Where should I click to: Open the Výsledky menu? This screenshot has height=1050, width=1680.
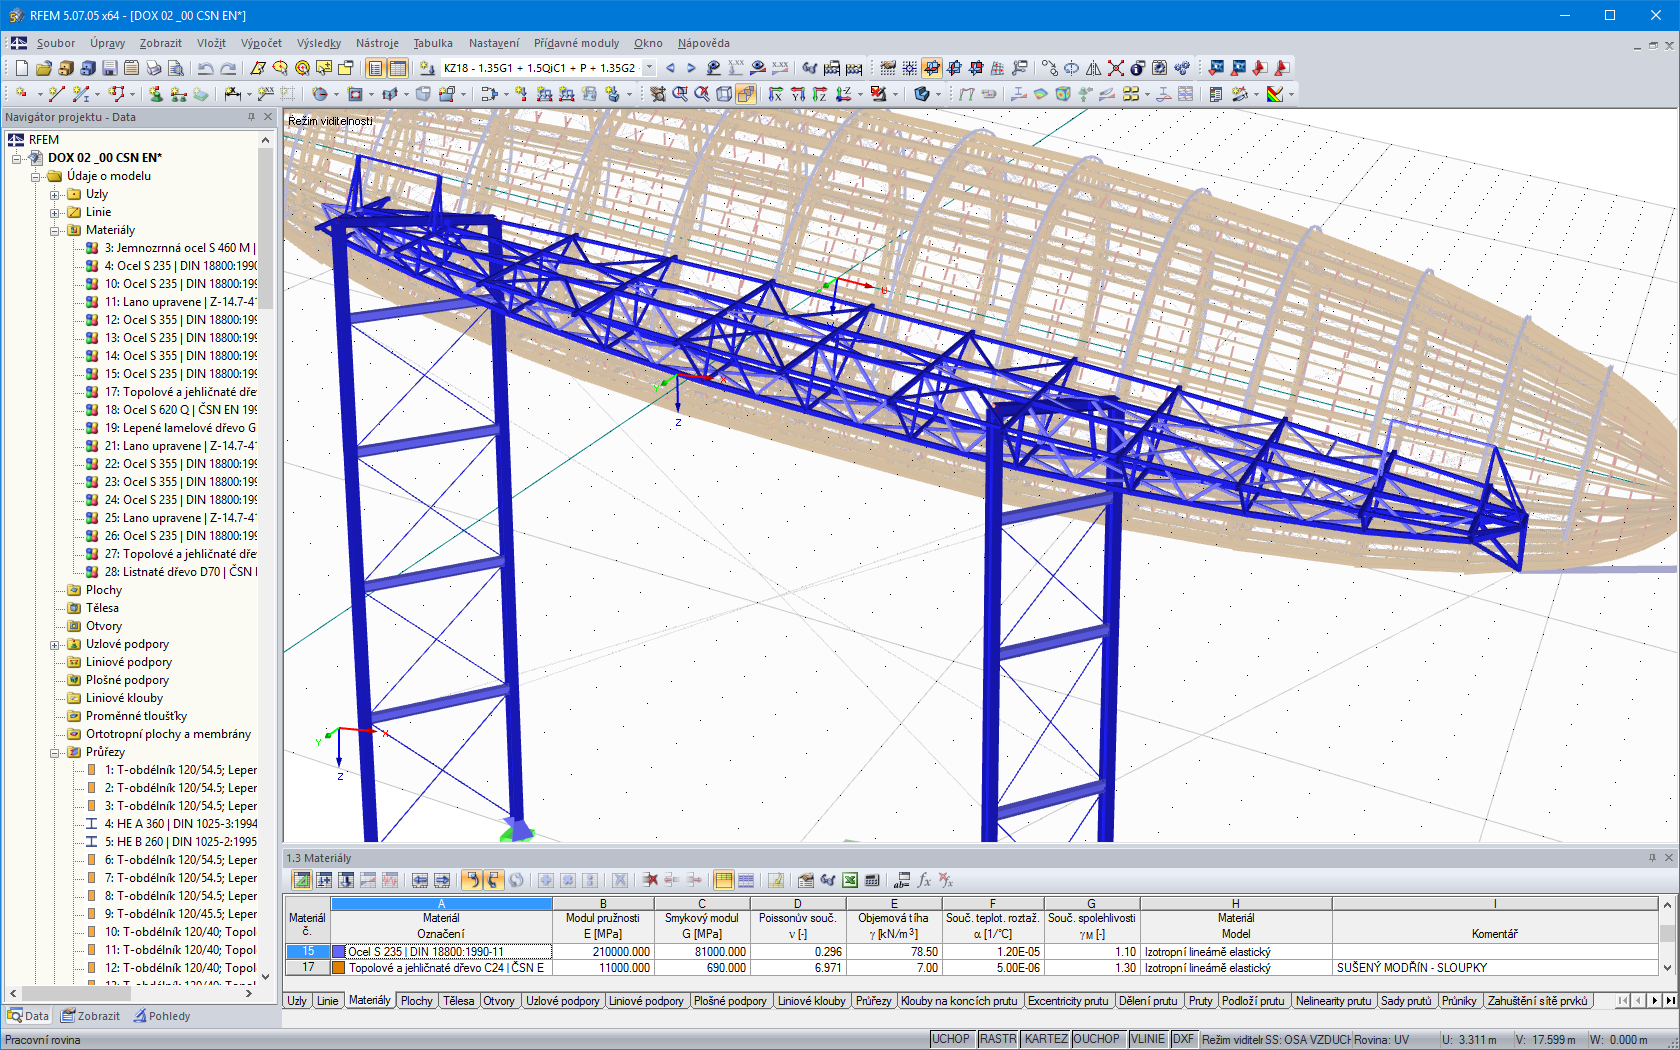pyautogui.click(x=318, y=43)
